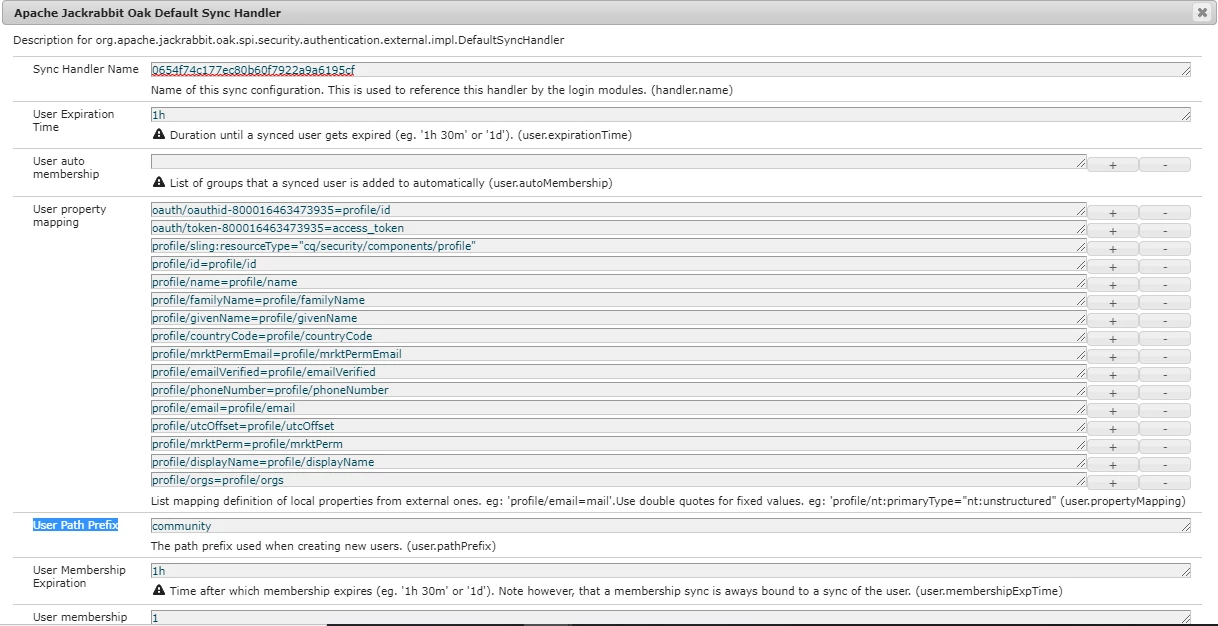1218x626 pixels.
Task: Close the Default Sync Handler dialog
Action: 1201,13
